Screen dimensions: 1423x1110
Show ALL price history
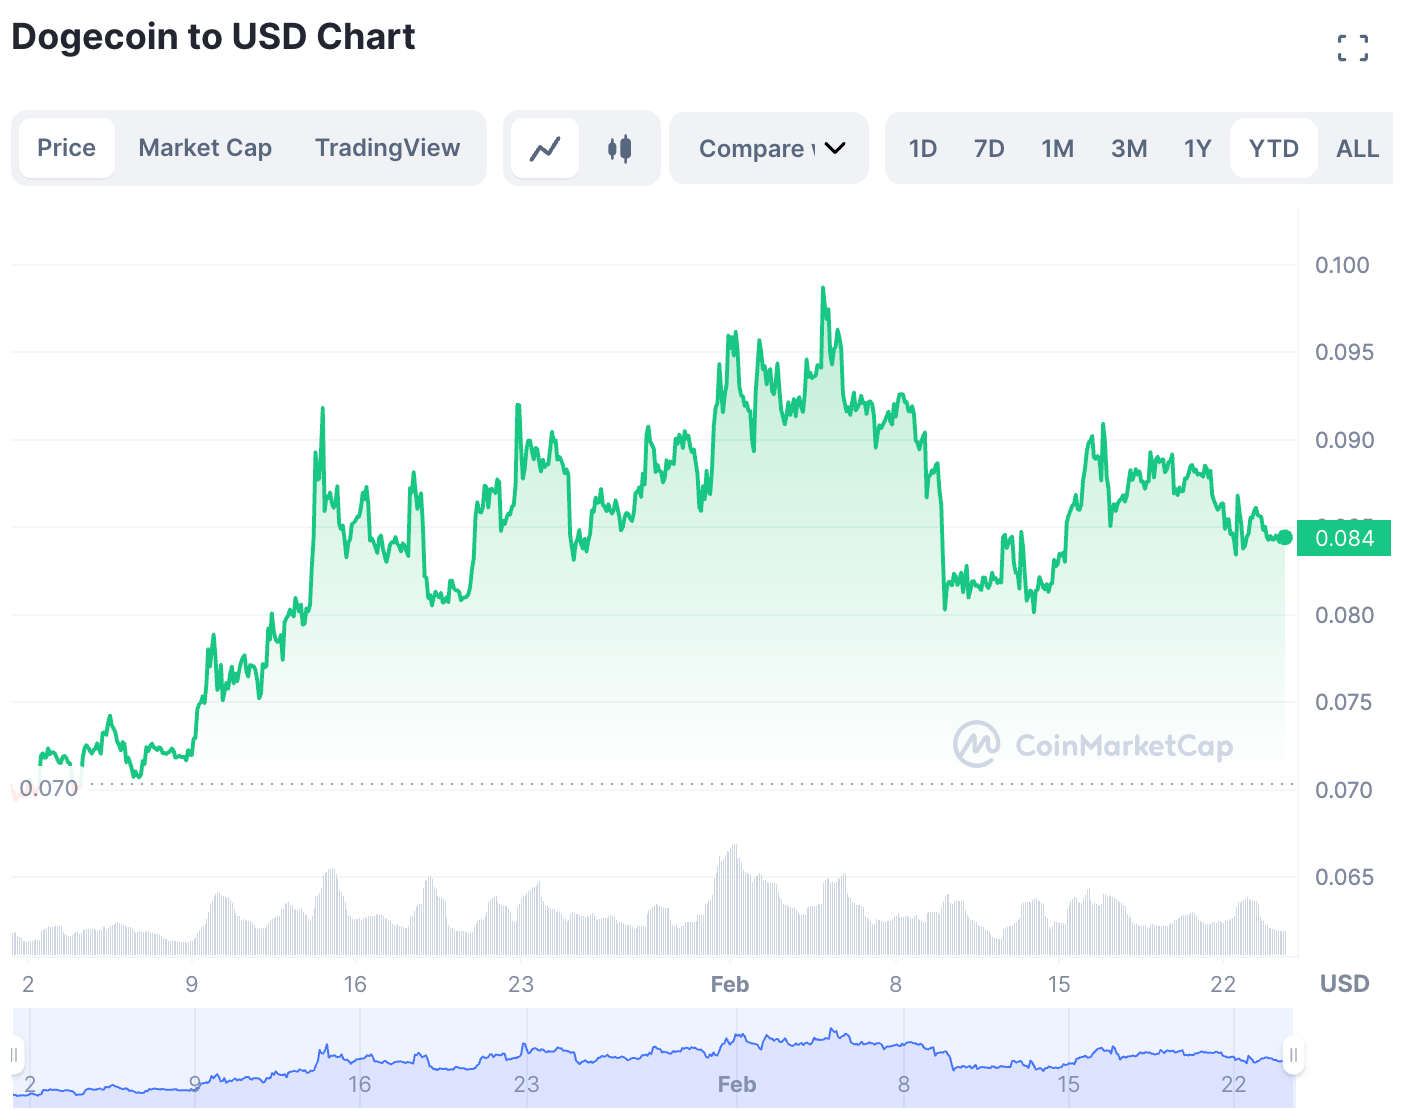[x=1357, y=149]
